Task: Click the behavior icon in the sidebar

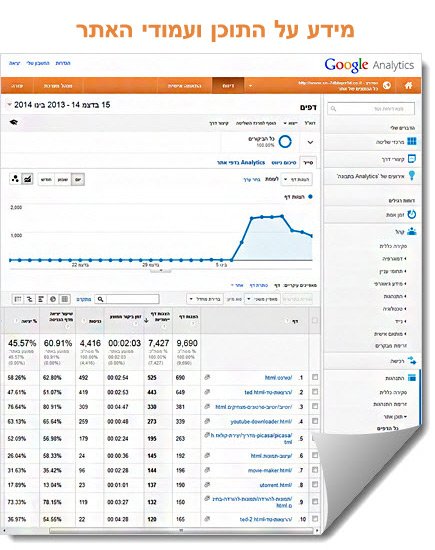Action: (412, 378)
